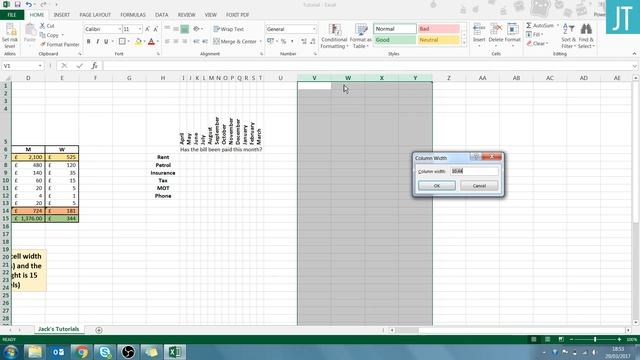This screenshot has height=360, width=640.
Task: Apply the Good cell style
Action: coord(395,40)
